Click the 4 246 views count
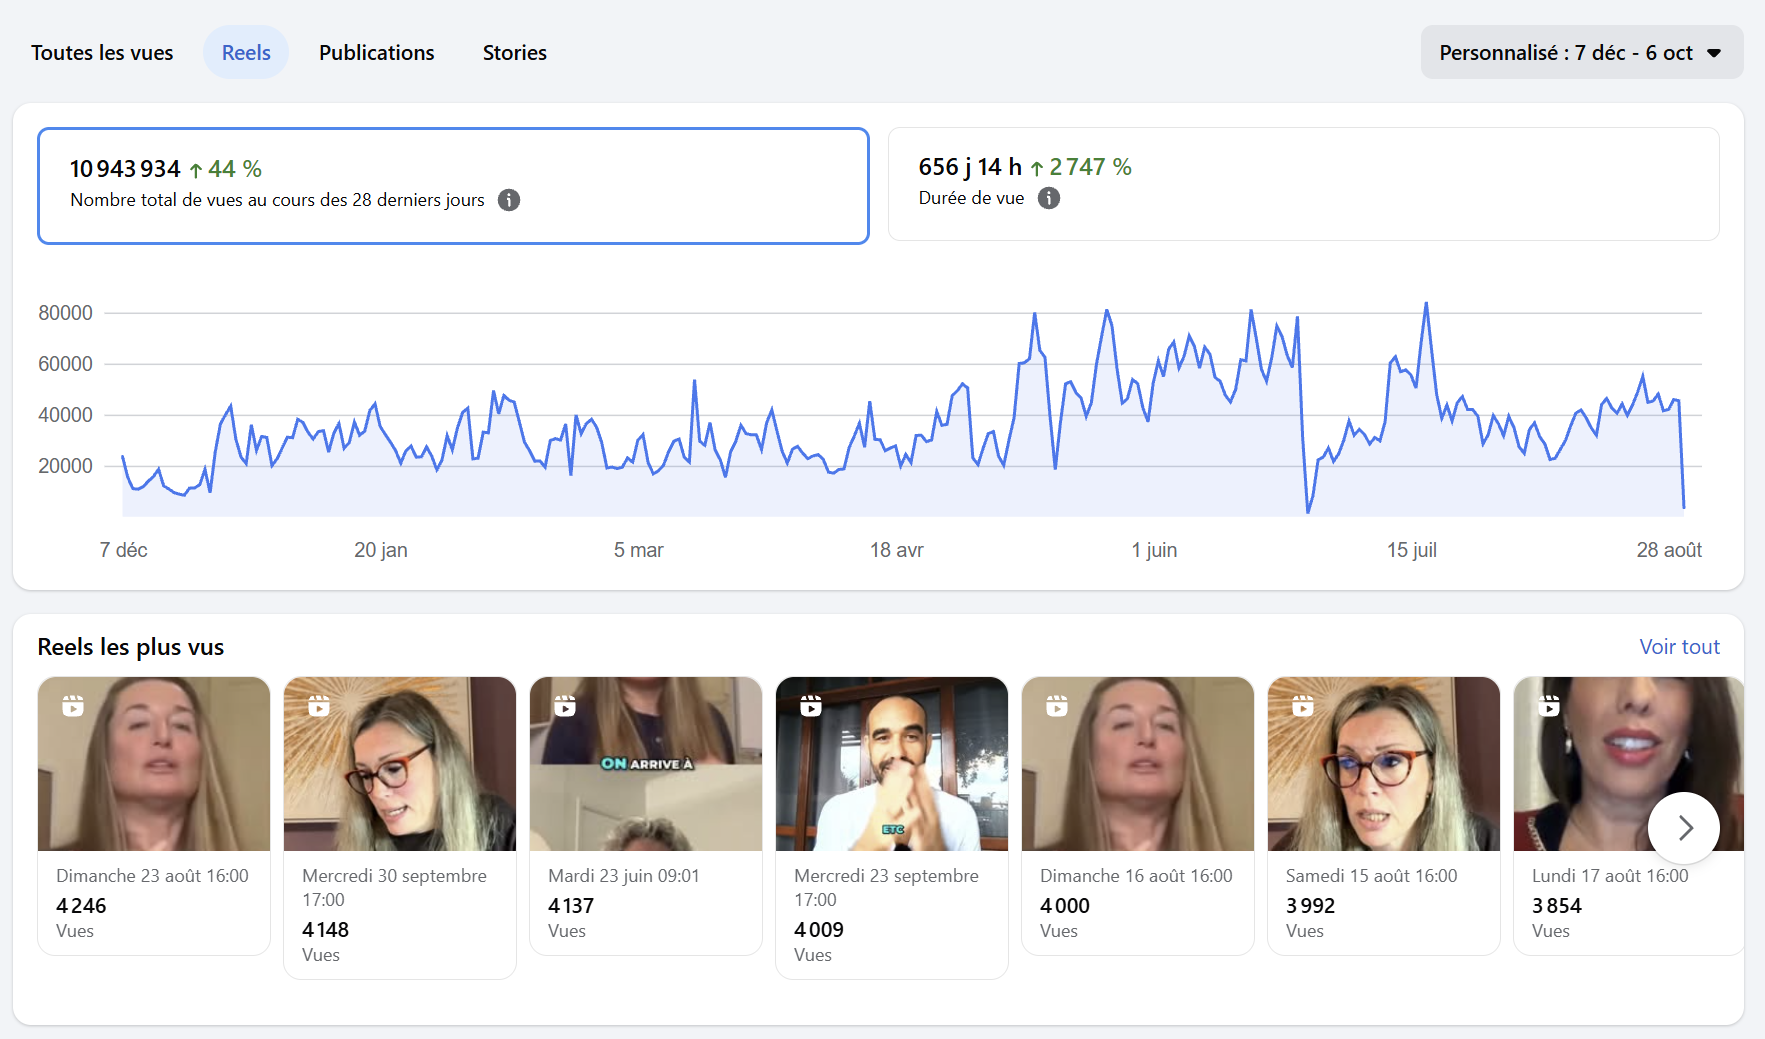 click(81, 906)
